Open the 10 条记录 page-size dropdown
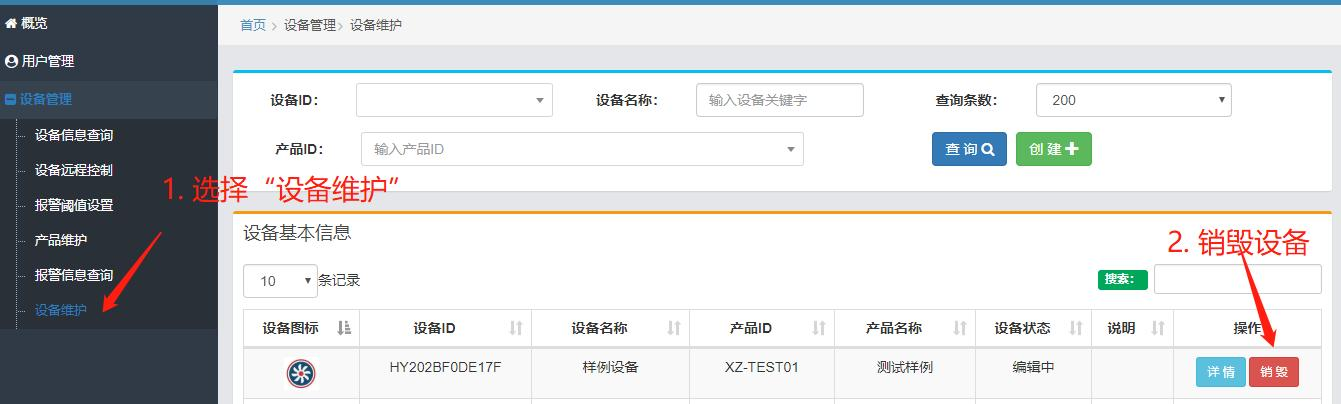The height and width of the screenshot is (404, 1341). (x=280, y=281)
